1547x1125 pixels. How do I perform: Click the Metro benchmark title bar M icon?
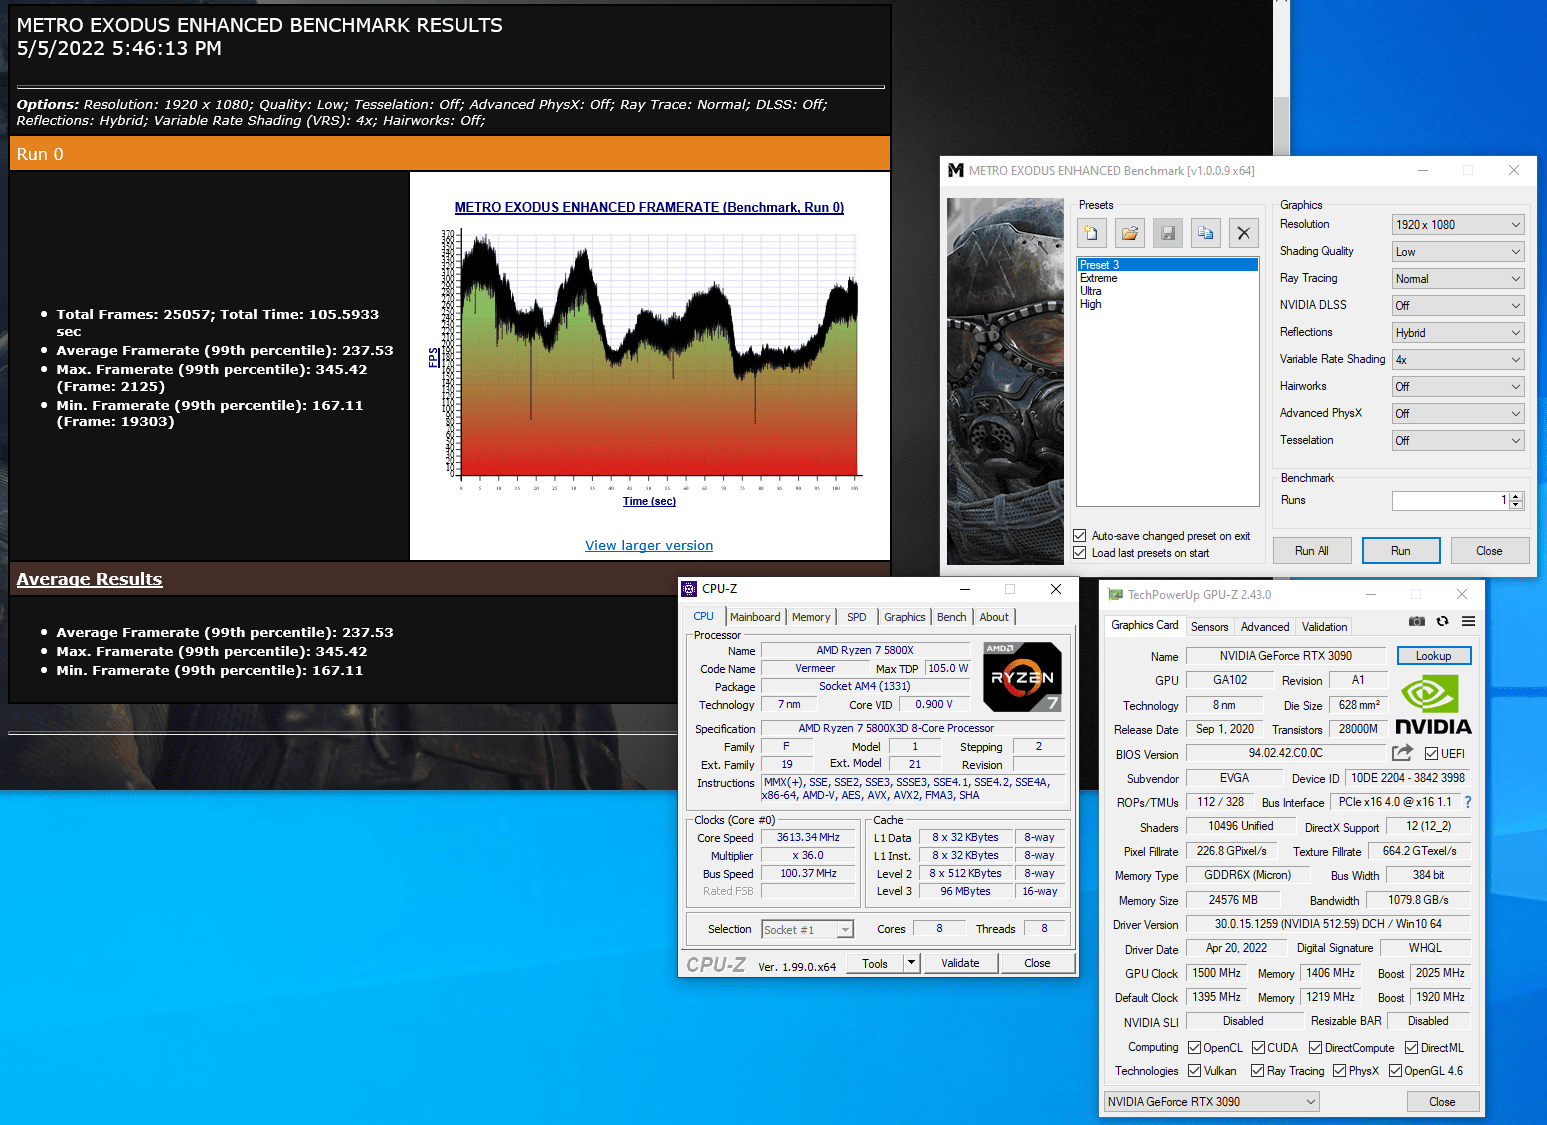pos(955,171)
